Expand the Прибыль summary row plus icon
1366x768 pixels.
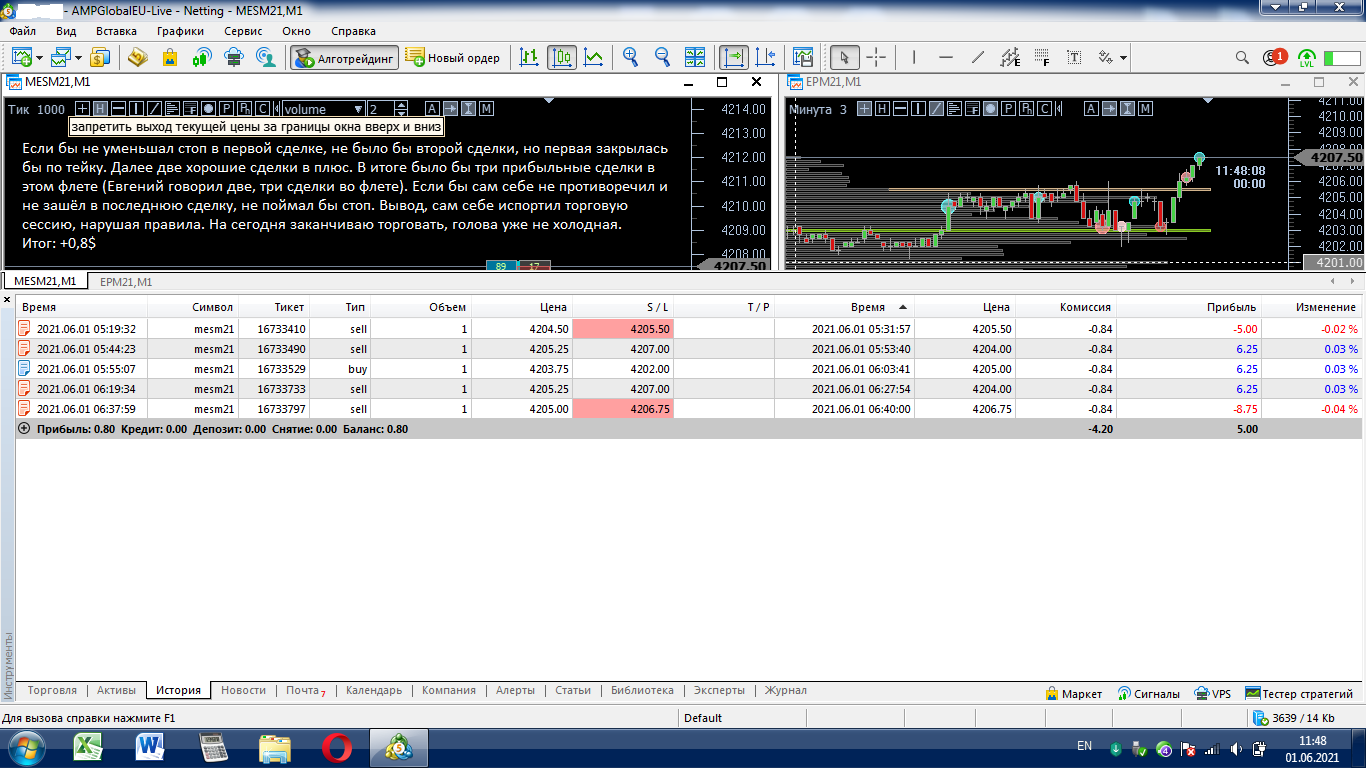pos(24,428)
